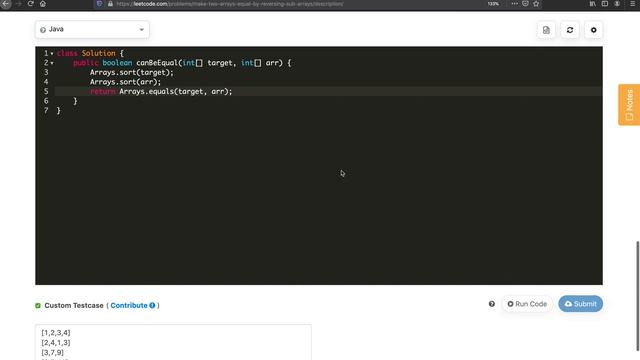640x360 pixels.
Task: Click the 'canBeEqual' method name
Action: coord(157,63)
